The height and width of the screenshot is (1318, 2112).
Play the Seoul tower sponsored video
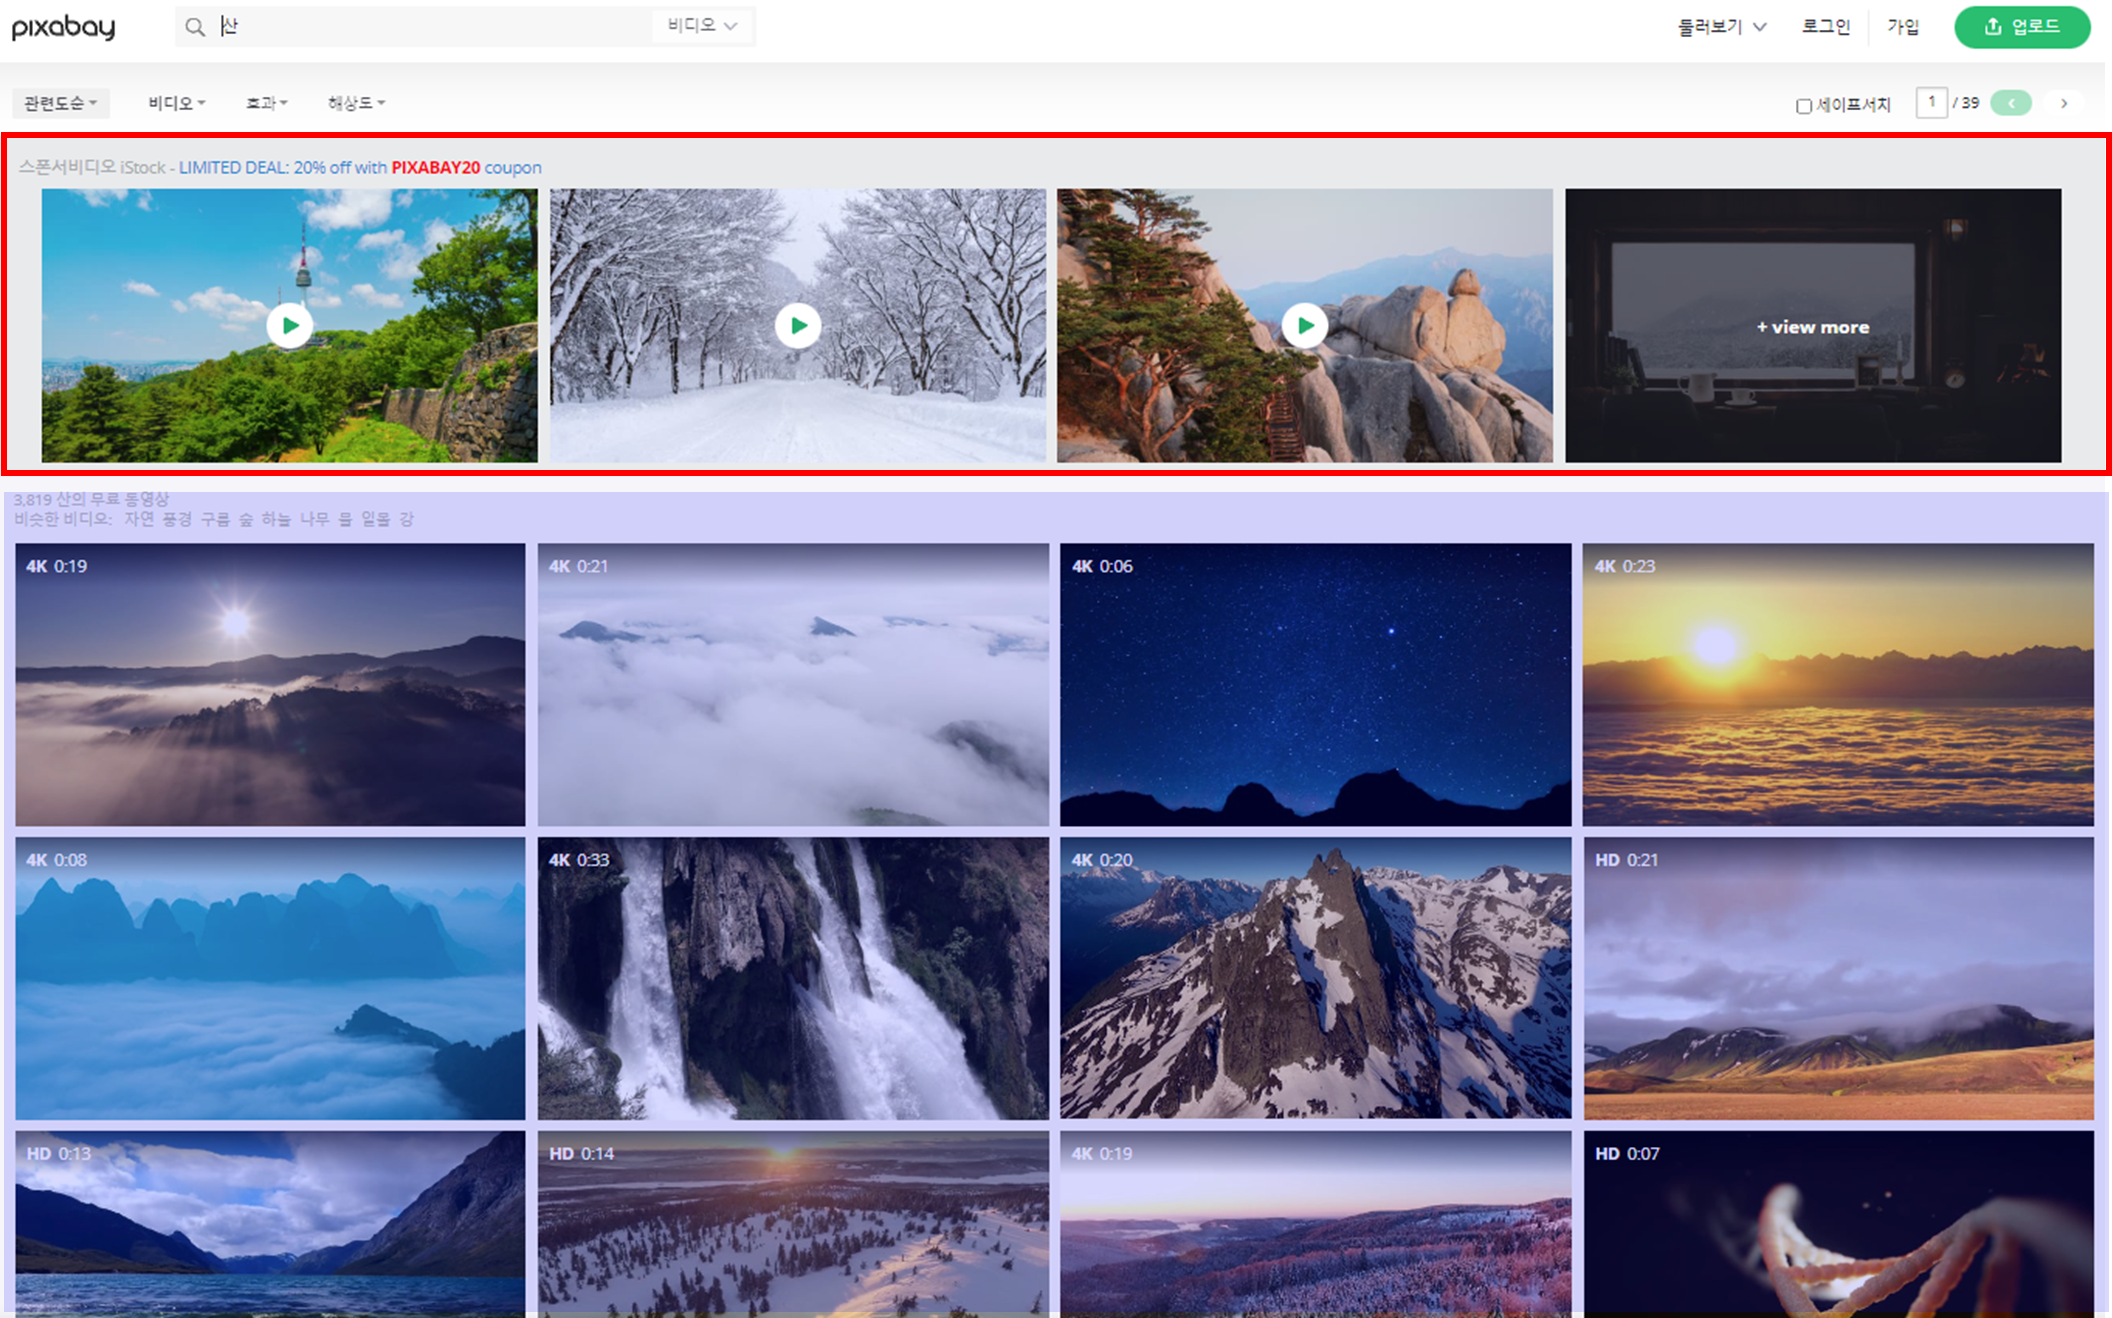(290, 326)
